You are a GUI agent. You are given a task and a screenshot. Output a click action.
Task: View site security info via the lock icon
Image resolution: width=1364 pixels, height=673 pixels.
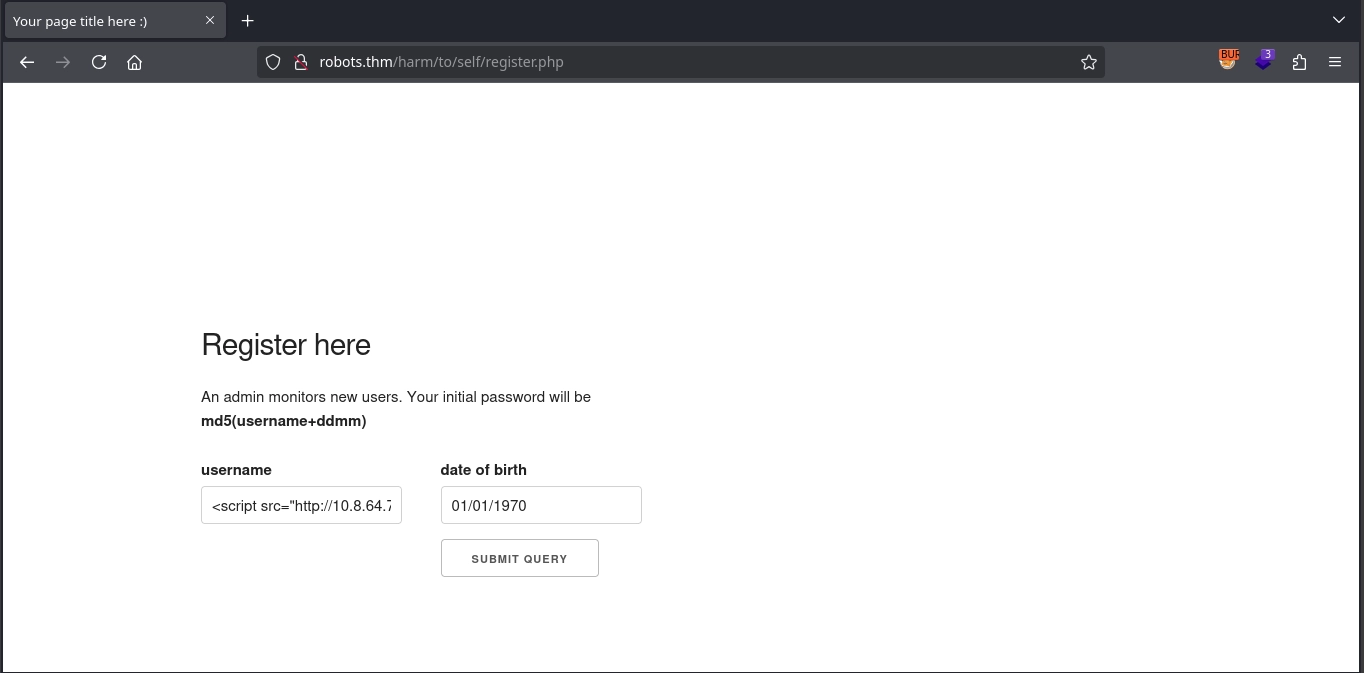[x=300, y=62]
